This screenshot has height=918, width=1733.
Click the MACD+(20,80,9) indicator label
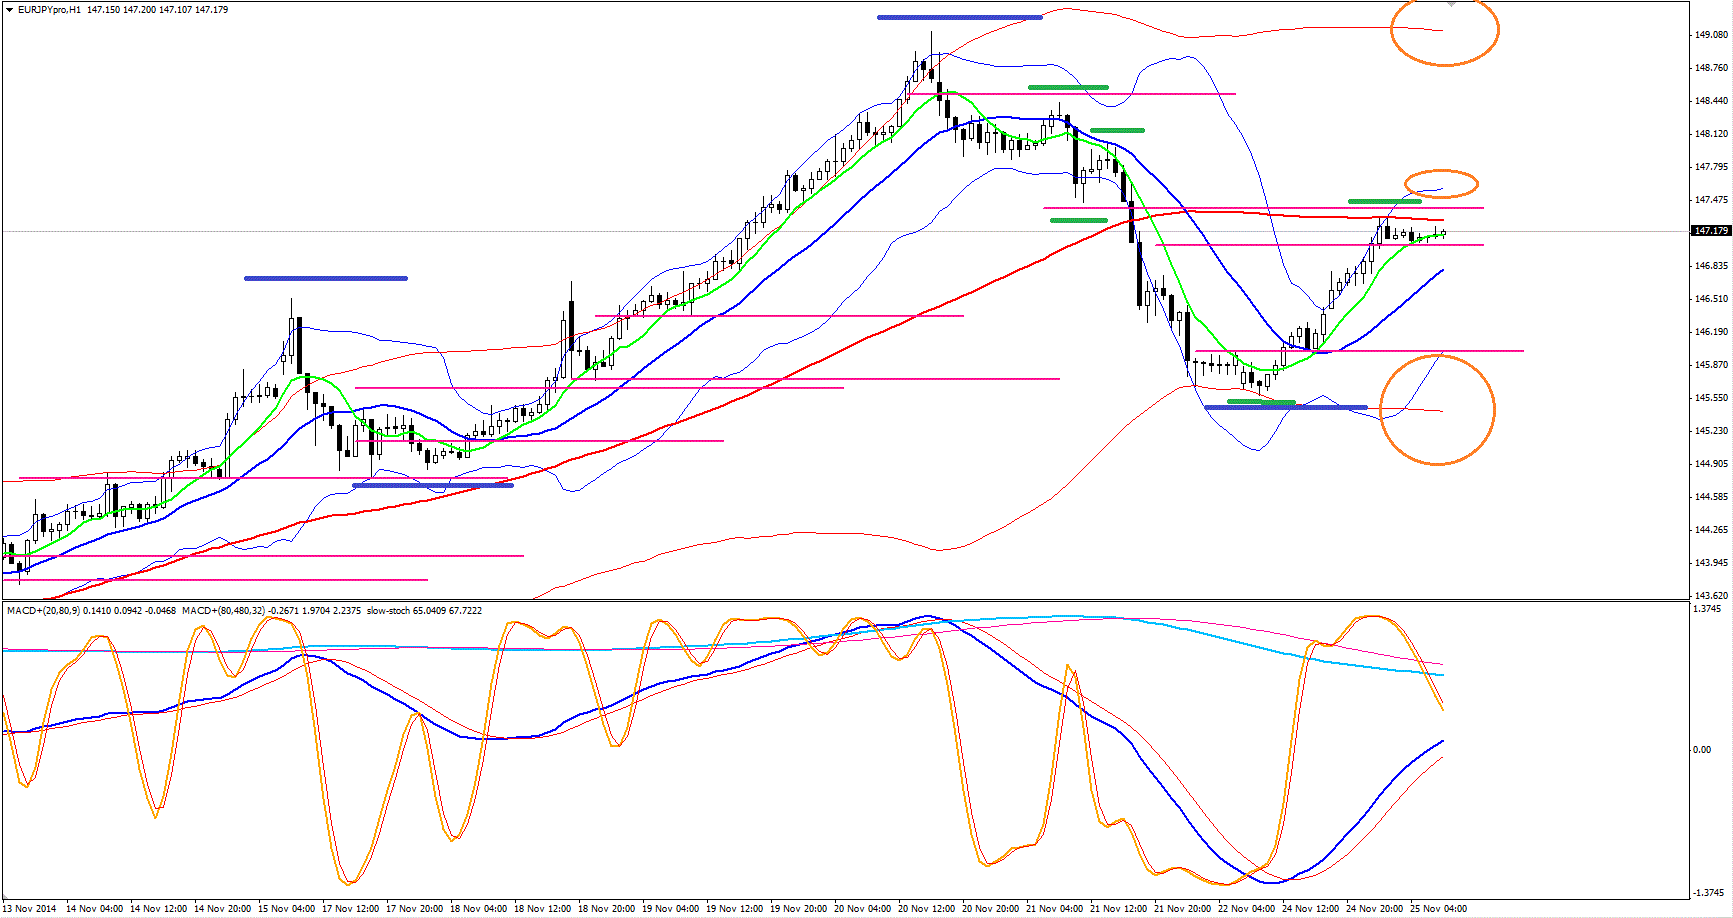pyautogui.click(x=43, y=610)
